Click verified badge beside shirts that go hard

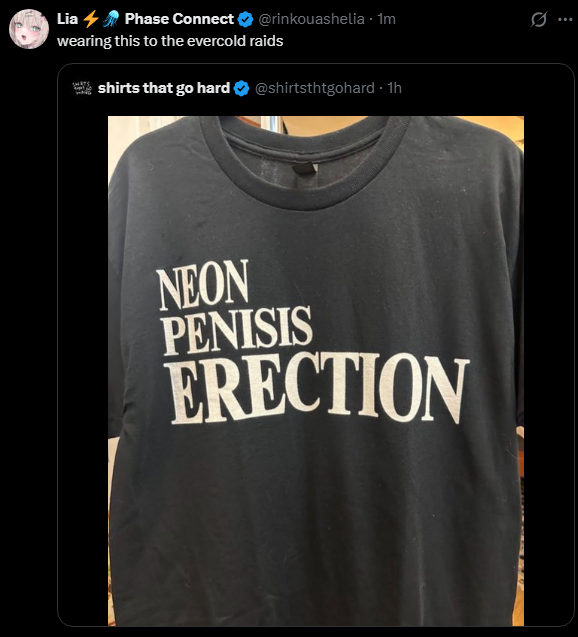point(242,88)
